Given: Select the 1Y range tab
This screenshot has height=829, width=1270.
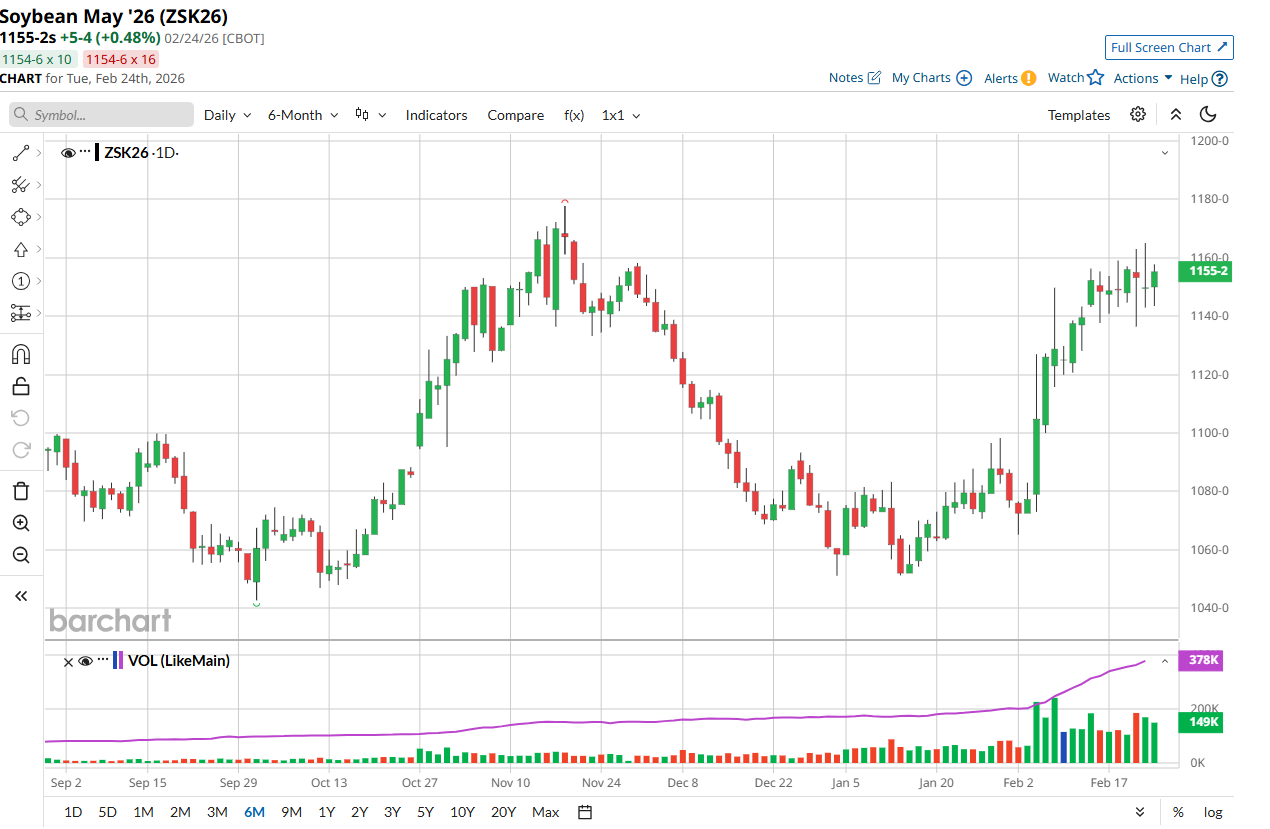Looking at the screenshot, I should [327, 812].
